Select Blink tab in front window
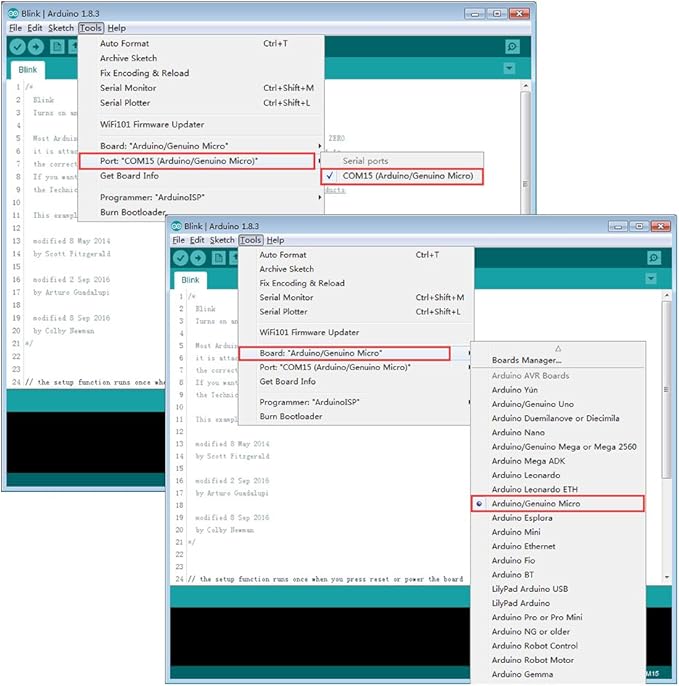The height and width of the screenshot is (686, 679). pos(190,280)
